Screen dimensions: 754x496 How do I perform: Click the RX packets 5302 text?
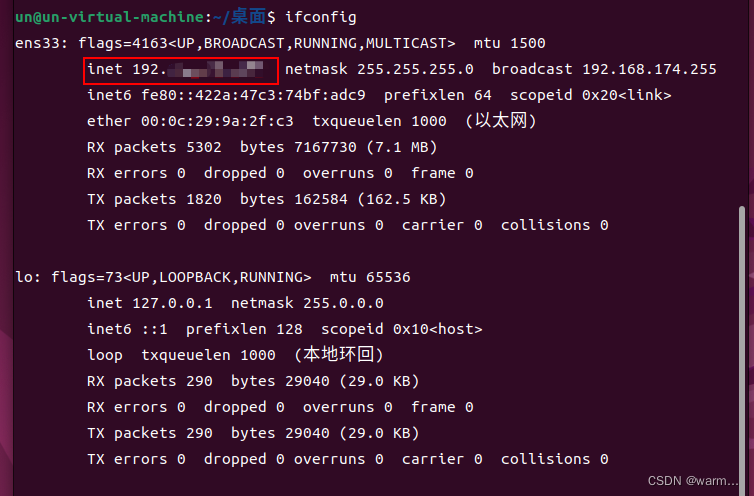click(154, 147)
